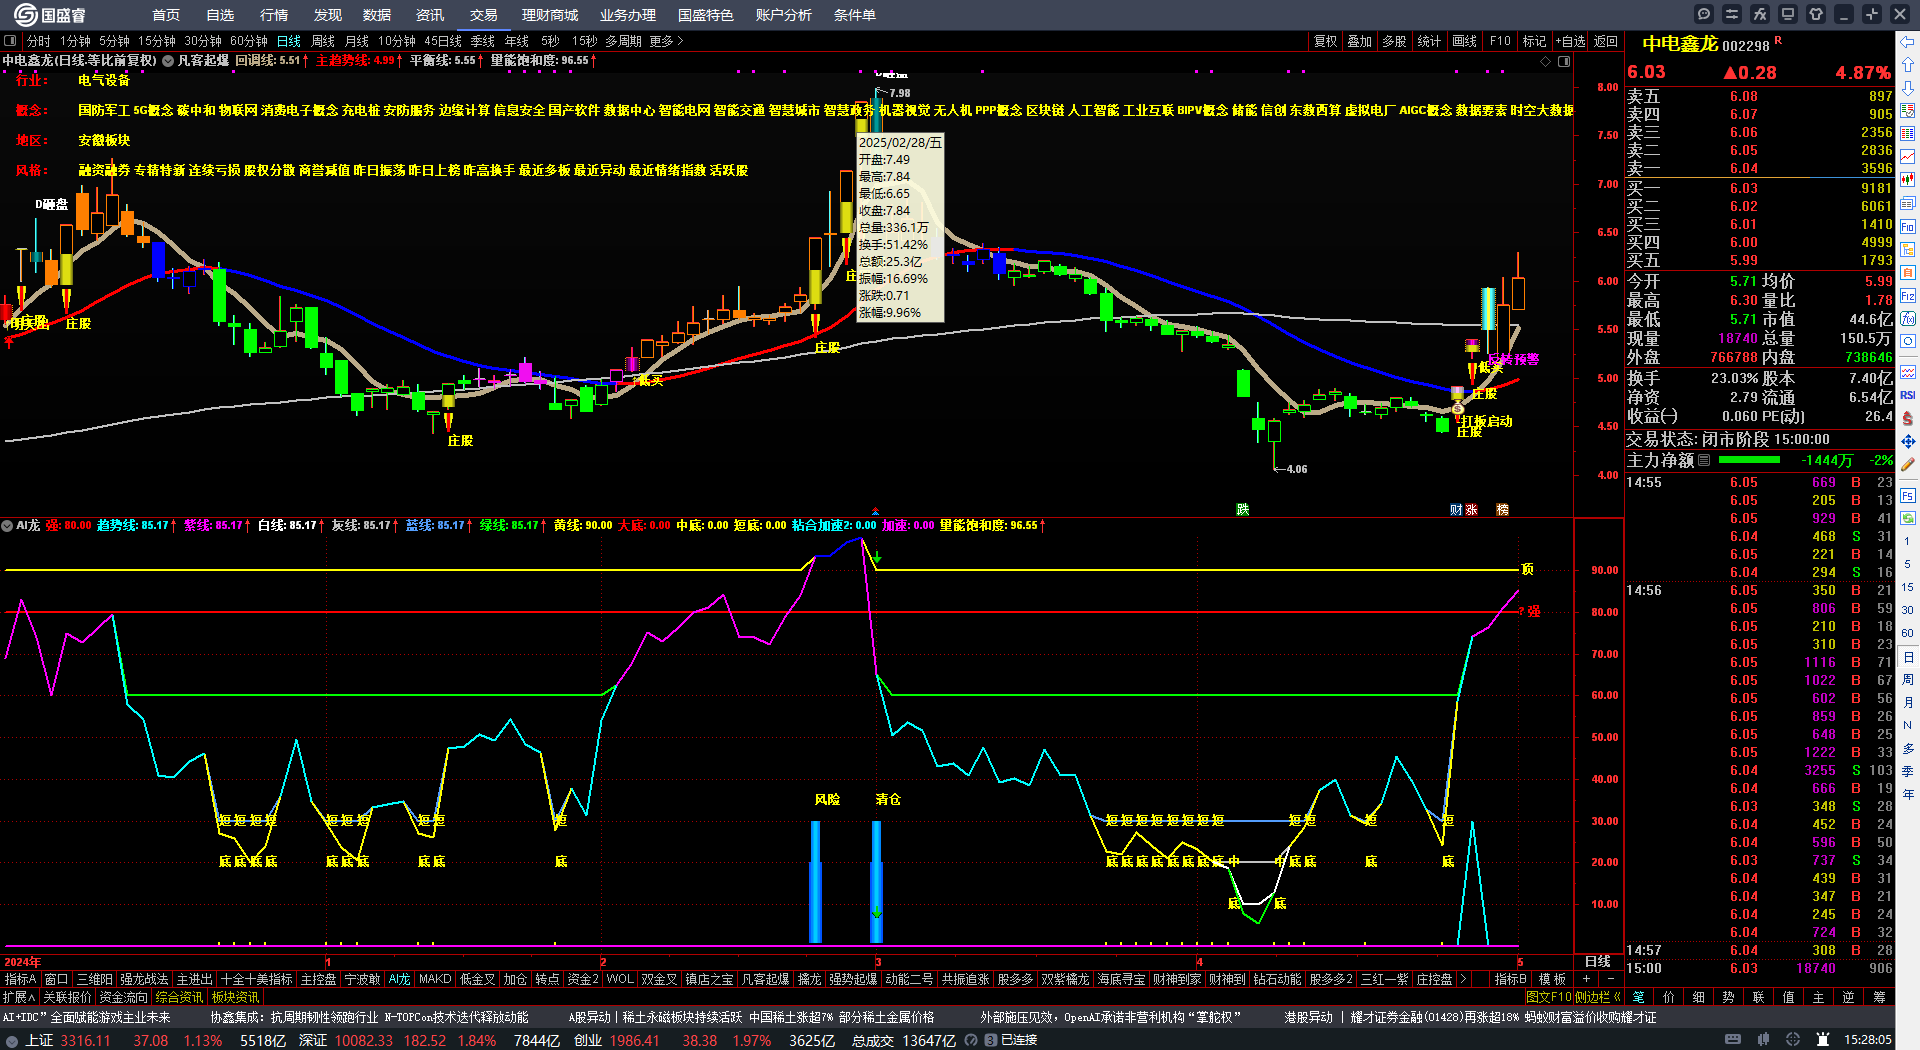Screen dimensions: 1920x1050
Task: Click the blue left arrow sidebar icon
Action: [x=1908, y=41]
